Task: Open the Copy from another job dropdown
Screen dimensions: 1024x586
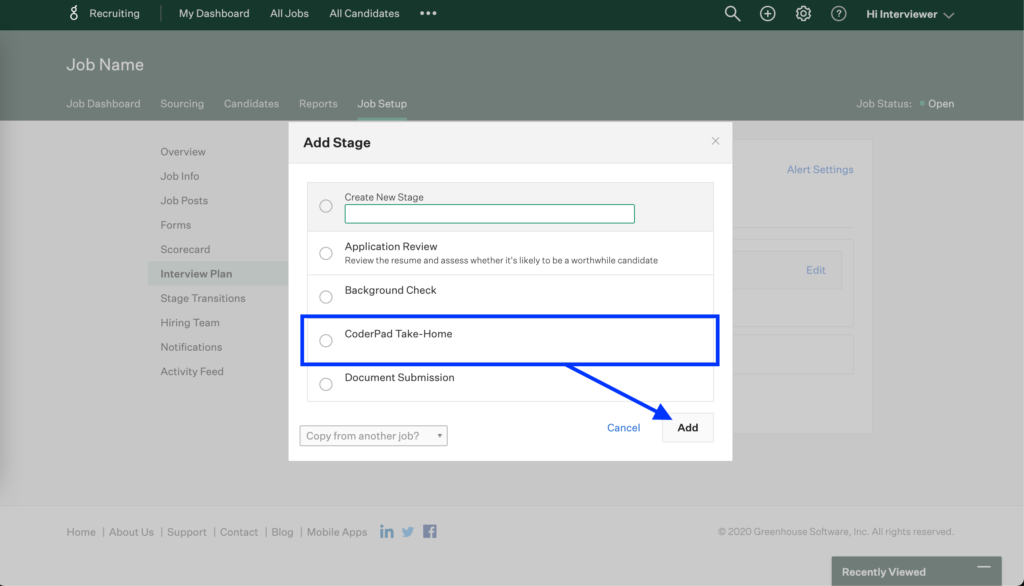Action: coord(373,435)
